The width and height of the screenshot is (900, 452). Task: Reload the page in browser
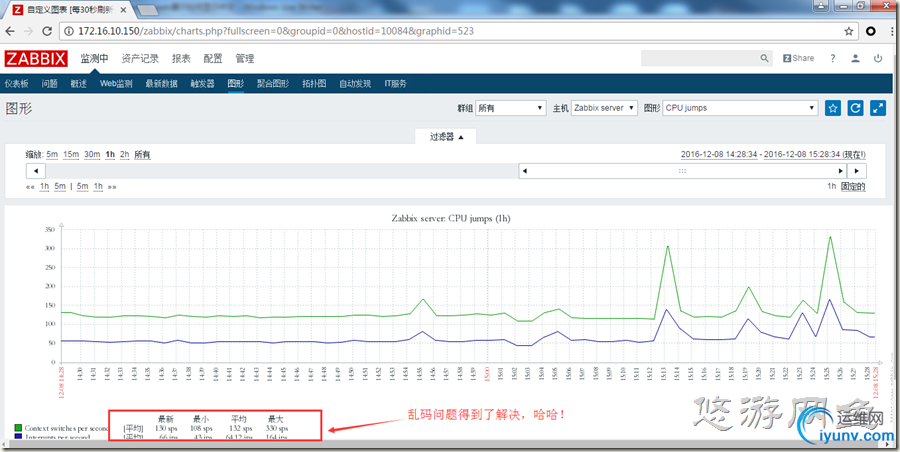point(47,31)
